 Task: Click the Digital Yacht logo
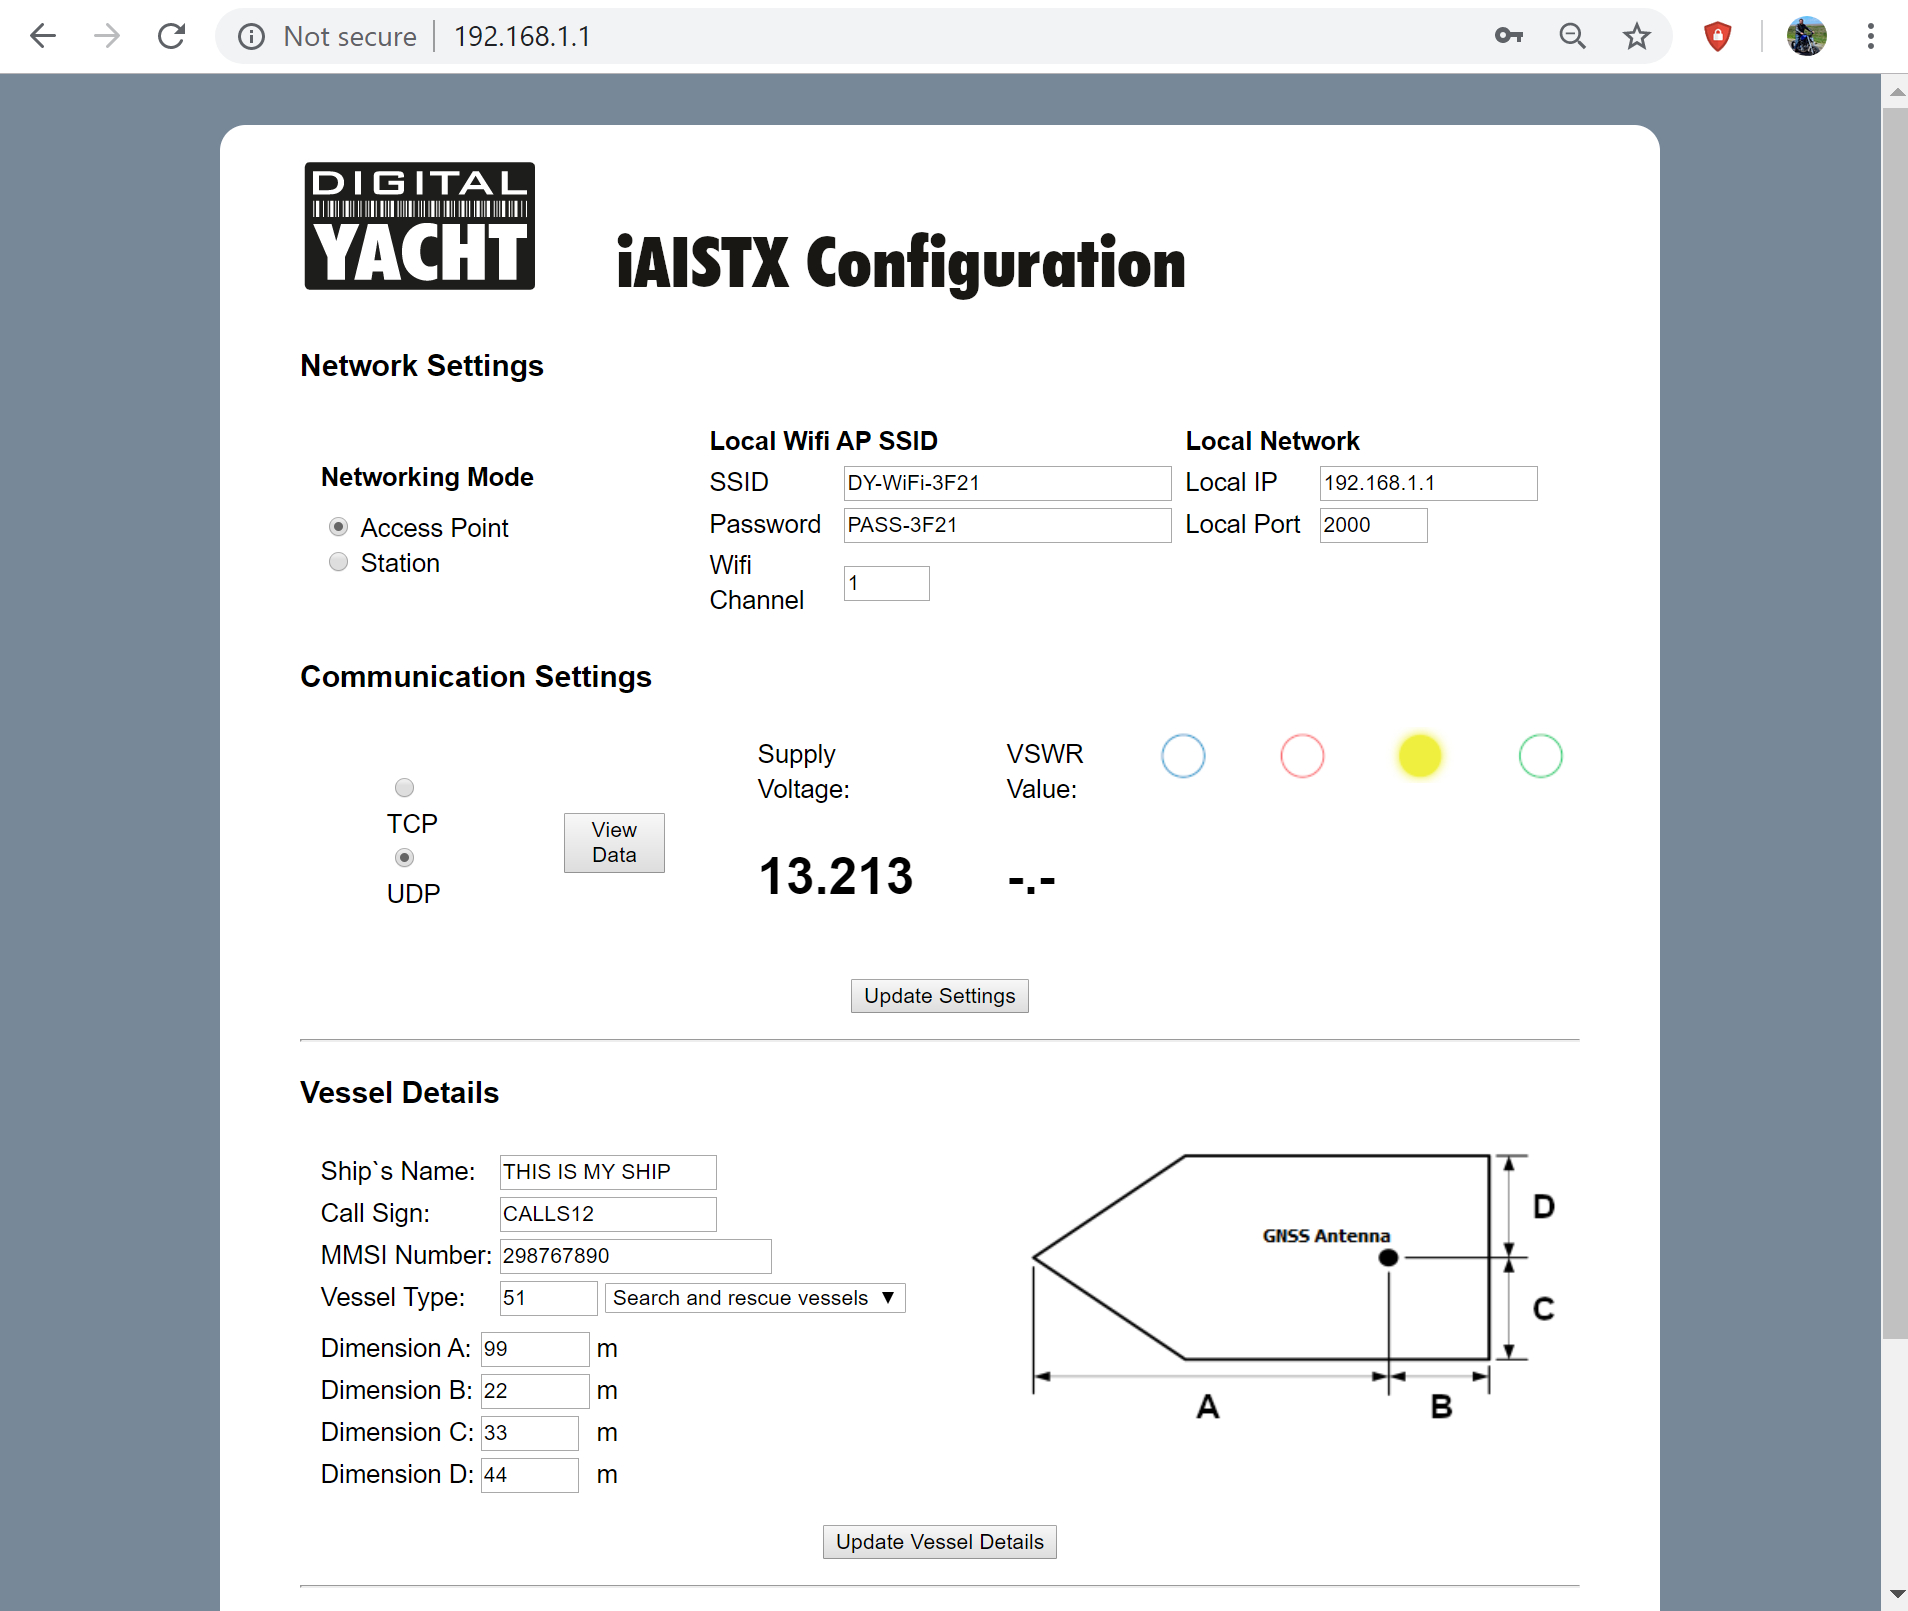(419, 226)
